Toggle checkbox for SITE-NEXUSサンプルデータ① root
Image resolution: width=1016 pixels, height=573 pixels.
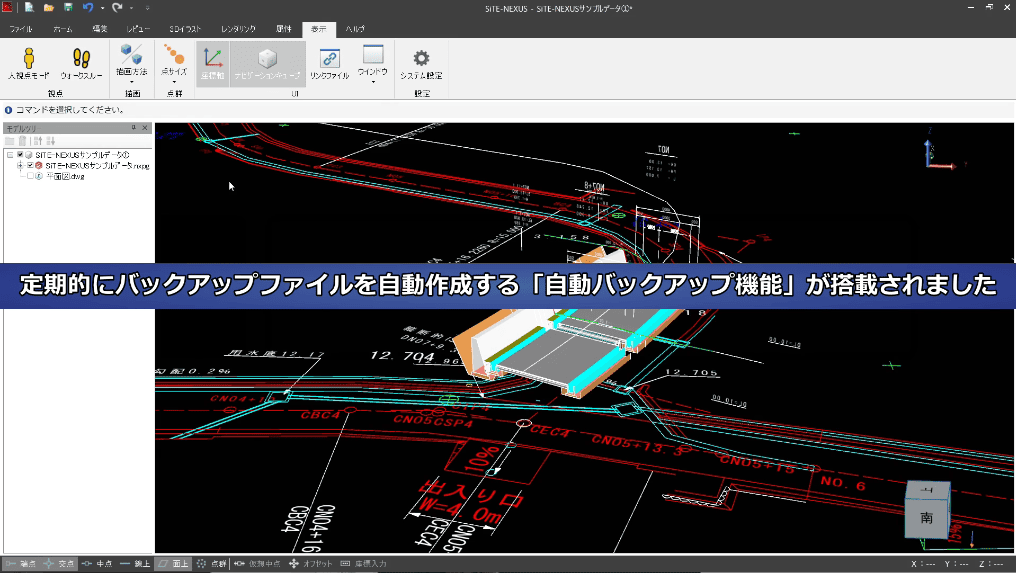point(20,155)
